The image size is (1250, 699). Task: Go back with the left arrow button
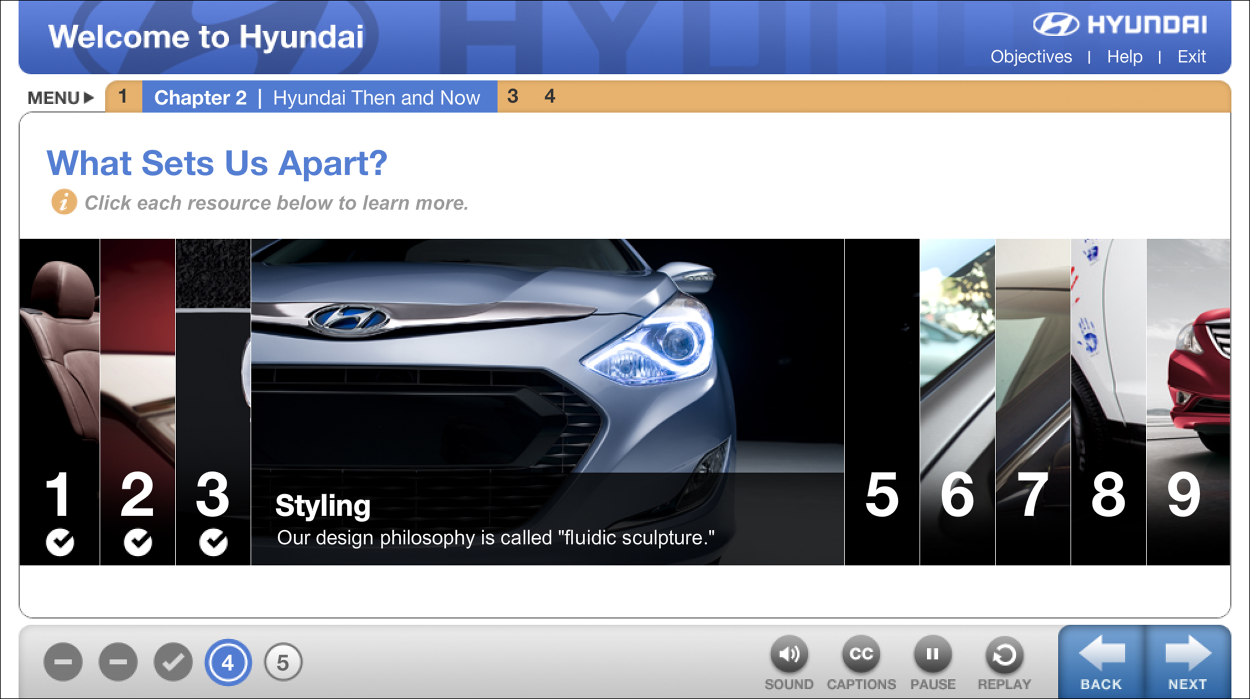click(1101, 661)
